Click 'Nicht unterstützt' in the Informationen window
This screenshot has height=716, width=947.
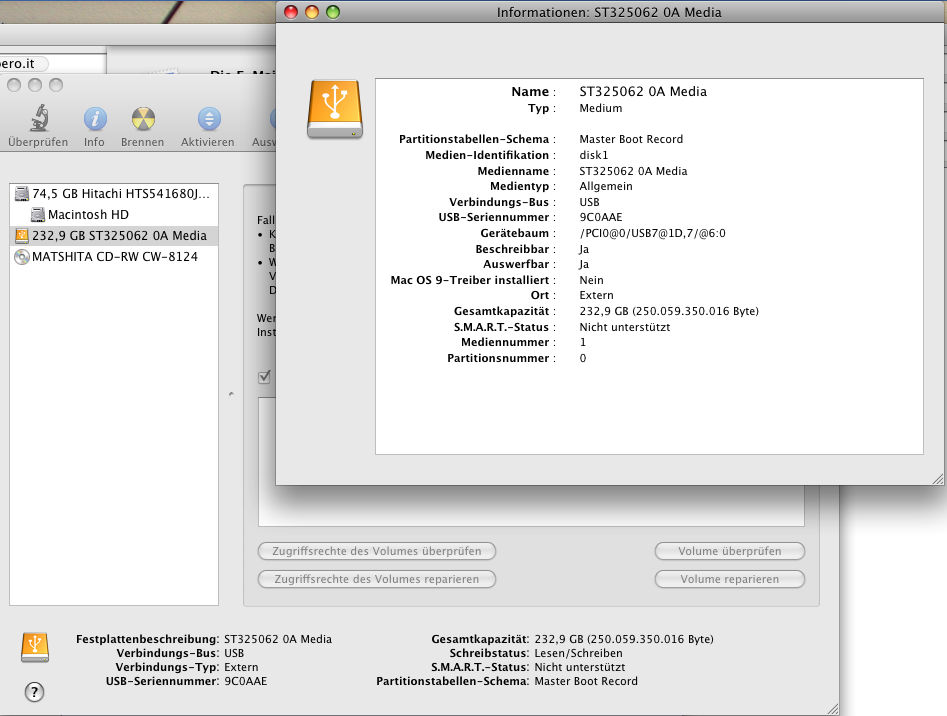click(x=624, y=327)
